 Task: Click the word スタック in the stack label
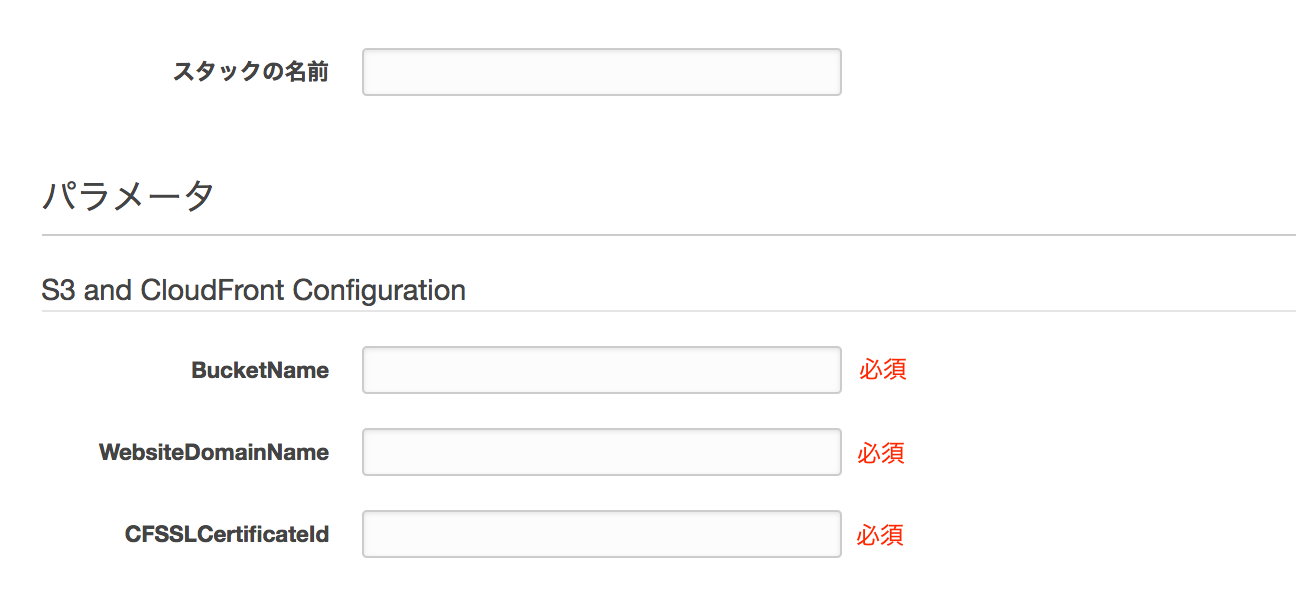[x=217, y=72]
